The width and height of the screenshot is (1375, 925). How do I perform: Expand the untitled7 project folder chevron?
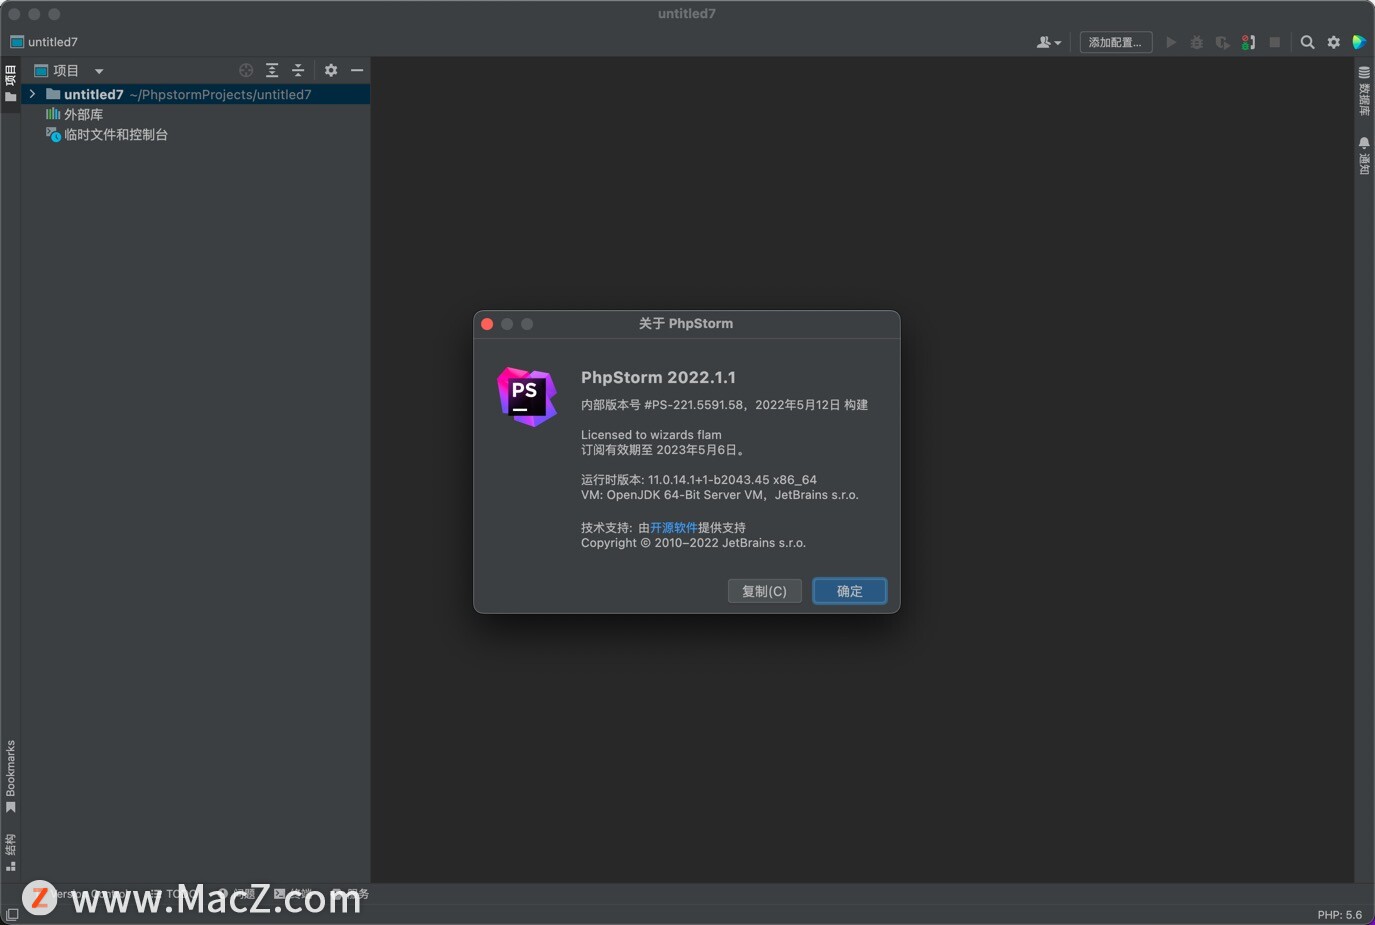32,94
